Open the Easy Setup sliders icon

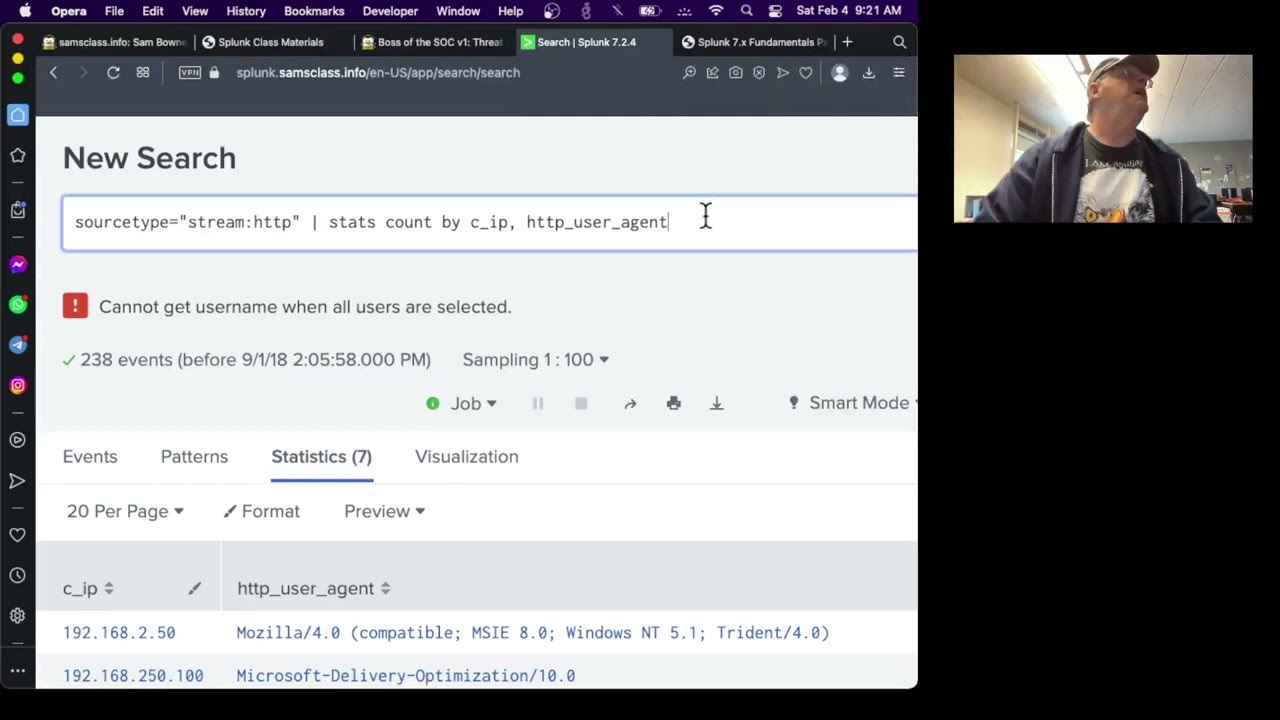pos(899,72)
